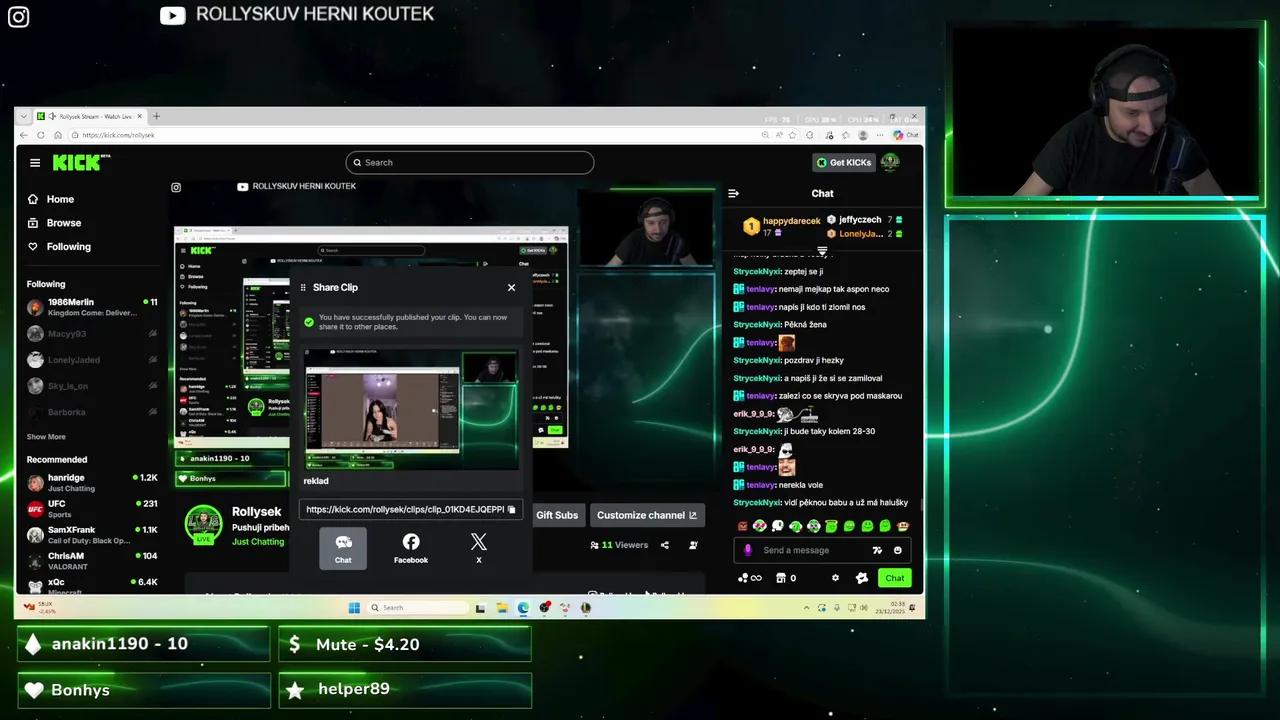Click StrycekNyxi username in 'Pěkná žena' message
The image size is (1280, 720).
point(757,325)
